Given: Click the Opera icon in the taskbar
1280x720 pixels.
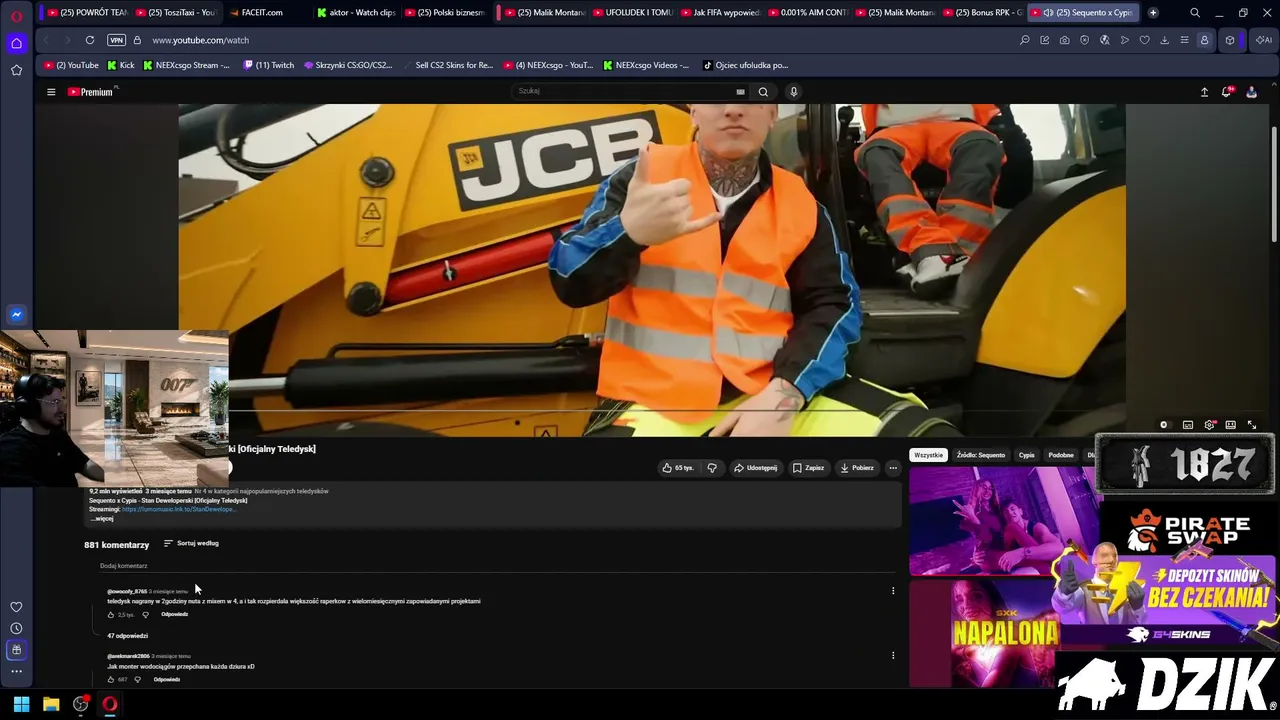Looking at the screenshot, I should (110, 704).
